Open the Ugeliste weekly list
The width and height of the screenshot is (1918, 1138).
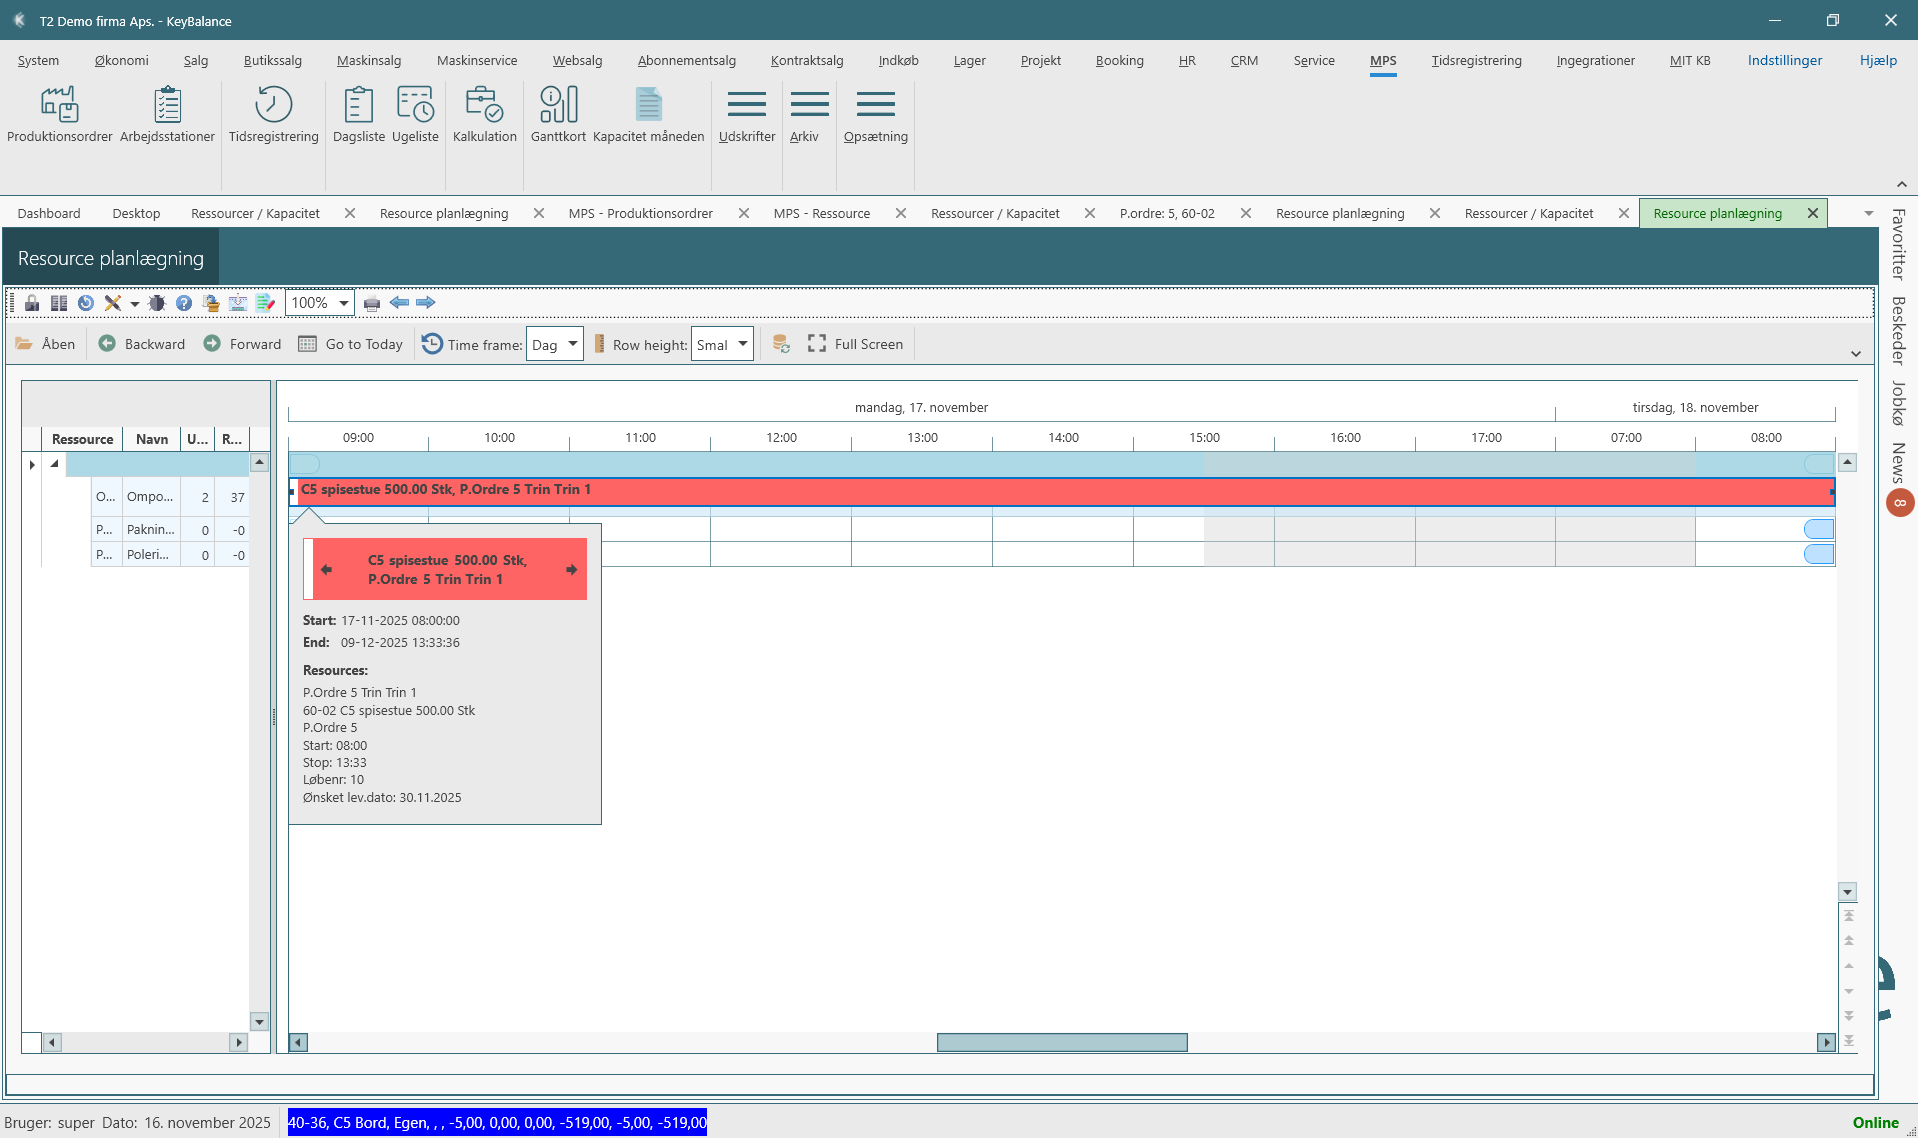[415, 114]
